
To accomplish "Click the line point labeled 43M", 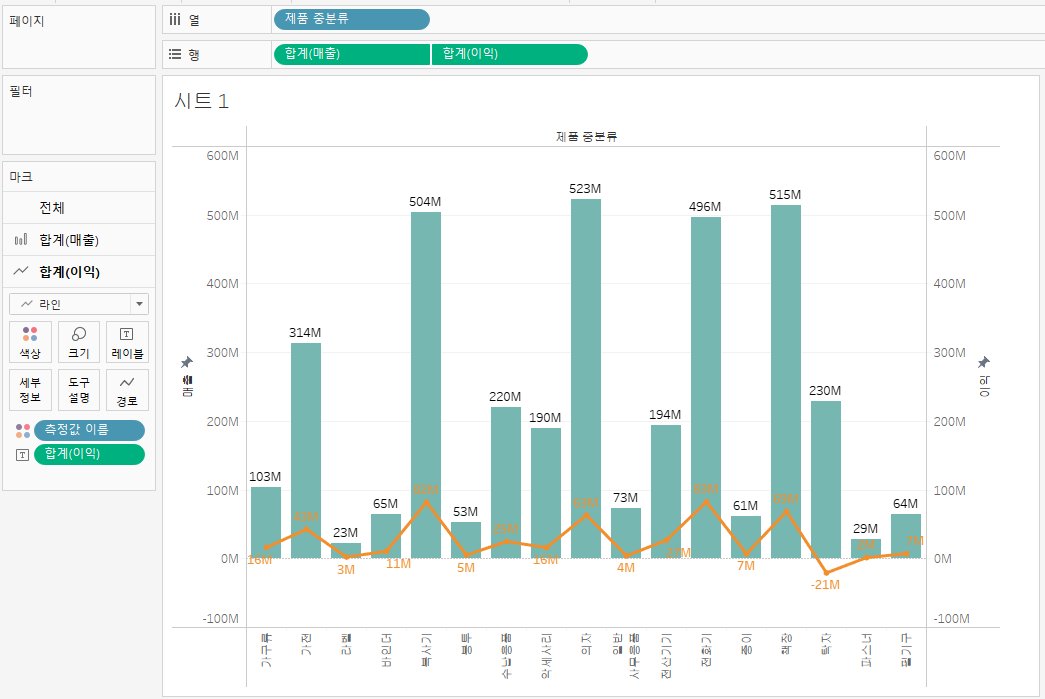I will [x=306, y=529].
